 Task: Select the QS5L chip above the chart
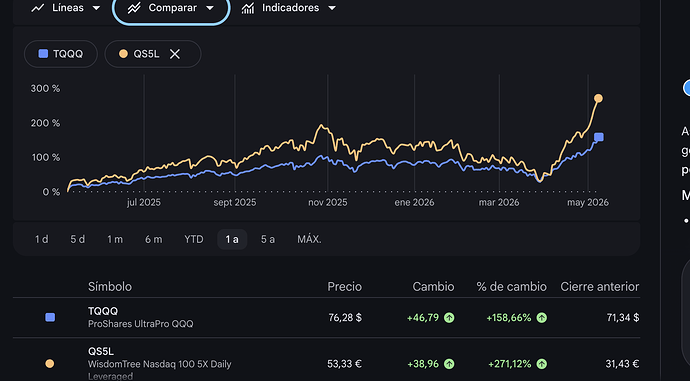click(153, 54)
